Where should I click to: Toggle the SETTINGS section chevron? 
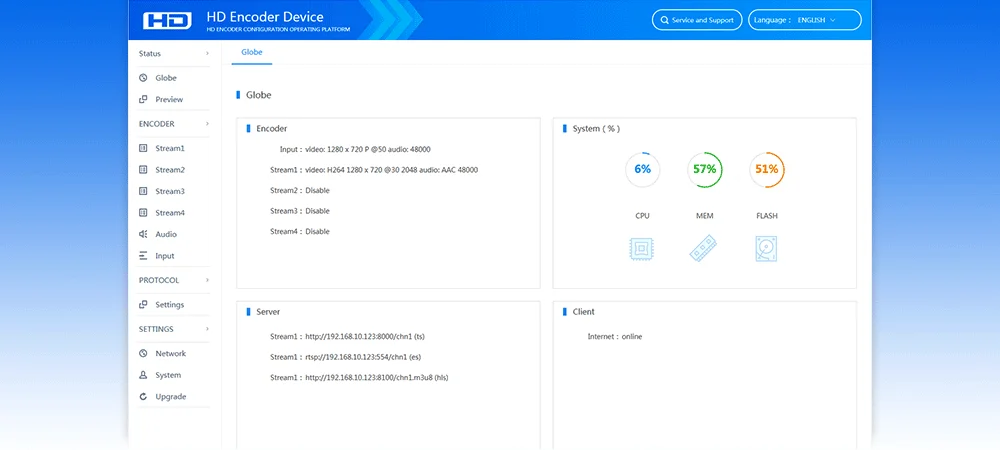pos(207,329)
